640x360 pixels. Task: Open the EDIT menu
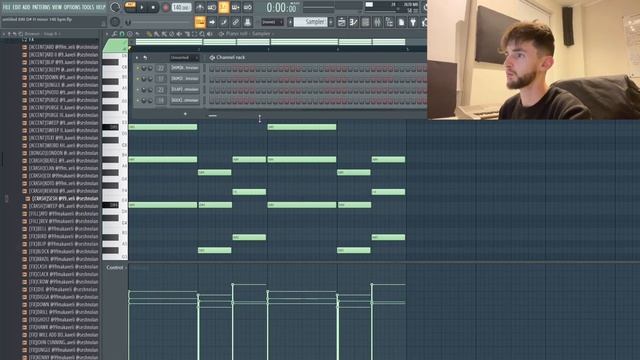point(17,7)
